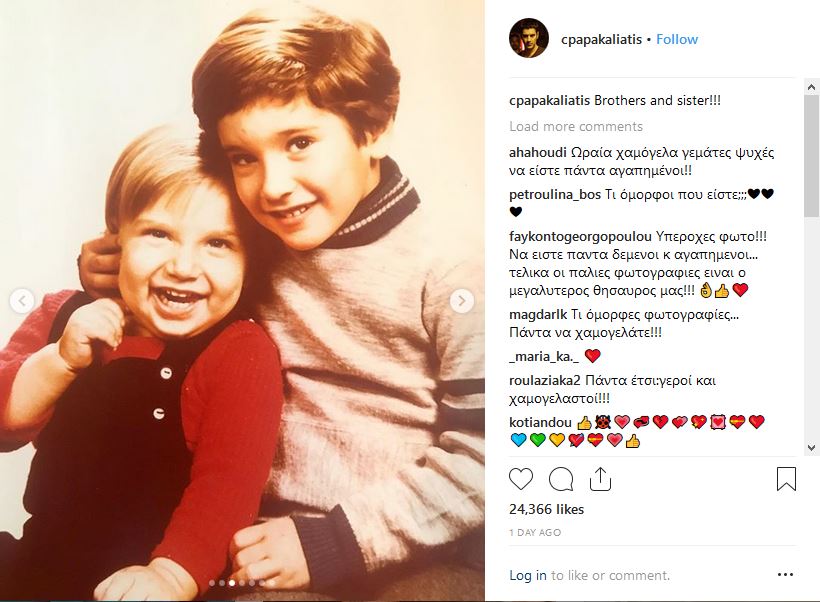Go to the previous photo with the left arrow

[x=22, y=301]
